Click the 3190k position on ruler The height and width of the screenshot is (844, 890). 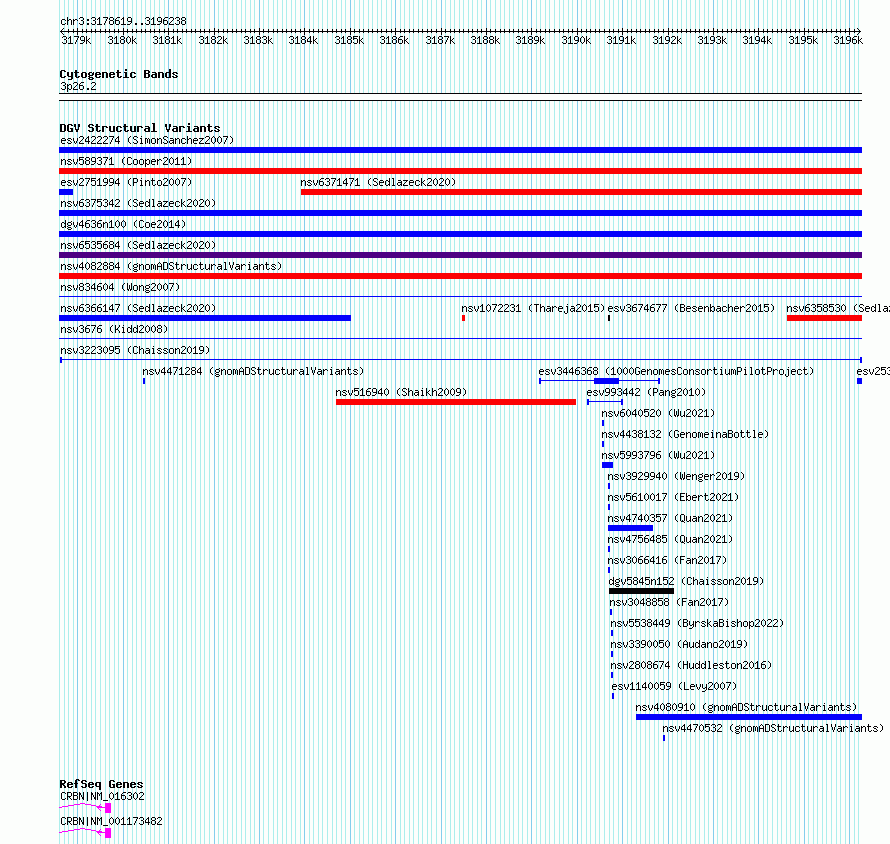tap(576, 40)
